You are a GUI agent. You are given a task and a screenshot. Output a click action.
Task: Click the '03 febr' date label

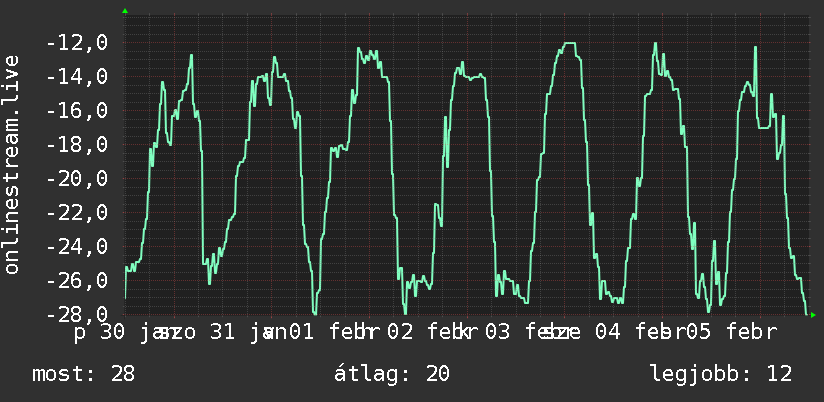click(x=531, y=333)
